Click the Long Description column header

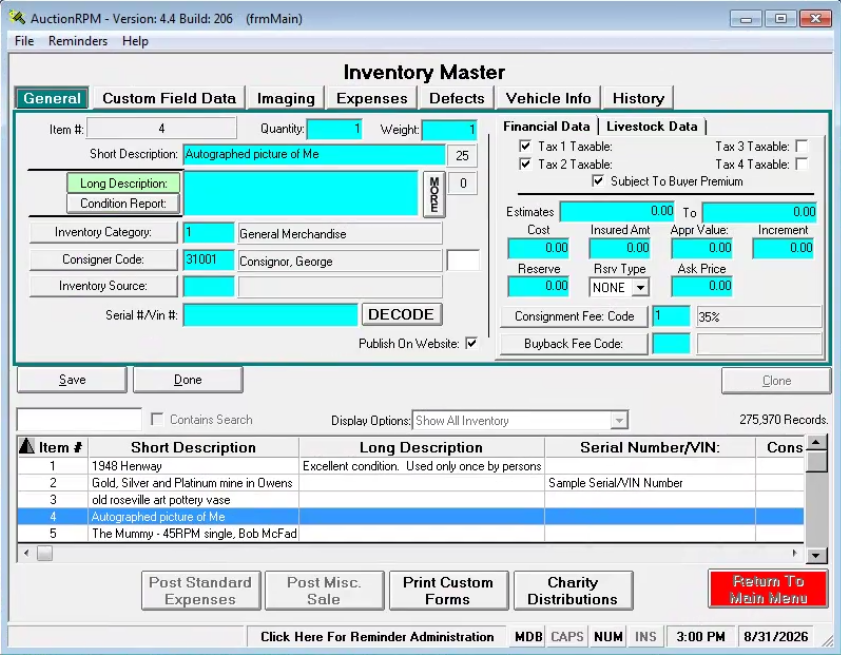pyautogui.click(x=421, y=447)
